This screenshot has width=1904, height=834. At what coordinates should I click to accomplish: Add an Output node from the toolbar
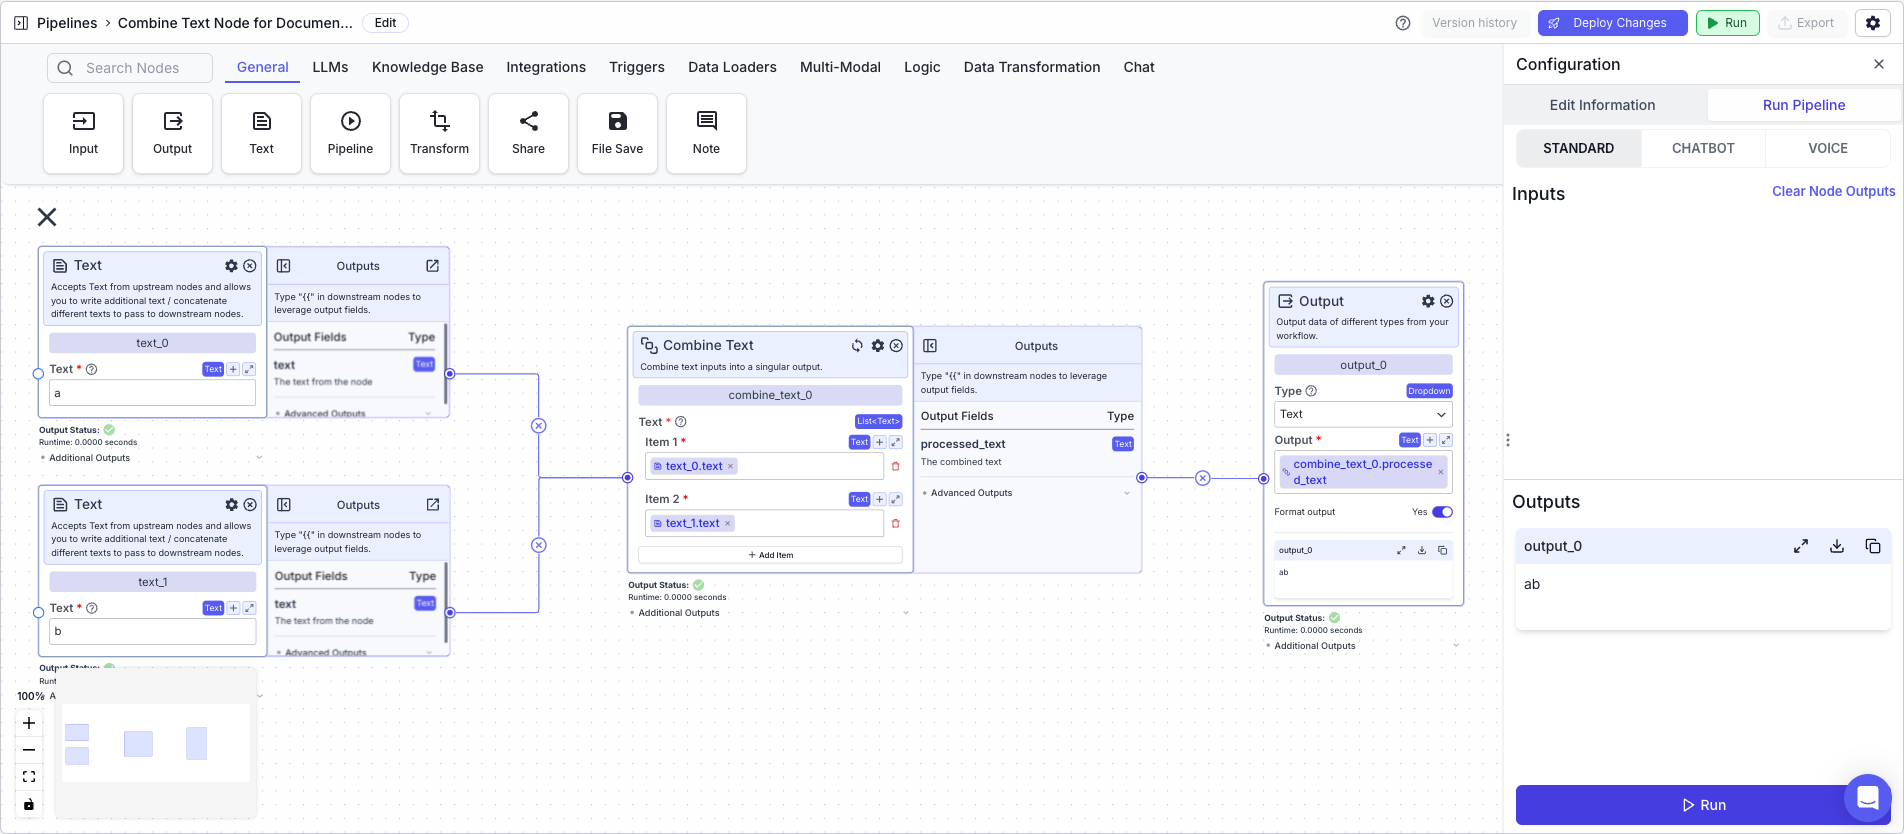[172, 133]
